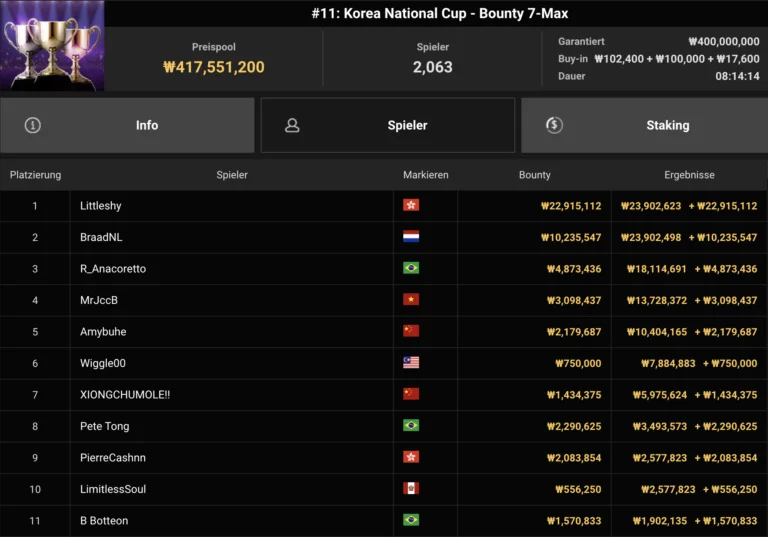Viewport: 768px width, 537px height.
Task: Sort by the Platzierung column header
Action: tap(35, 175)
